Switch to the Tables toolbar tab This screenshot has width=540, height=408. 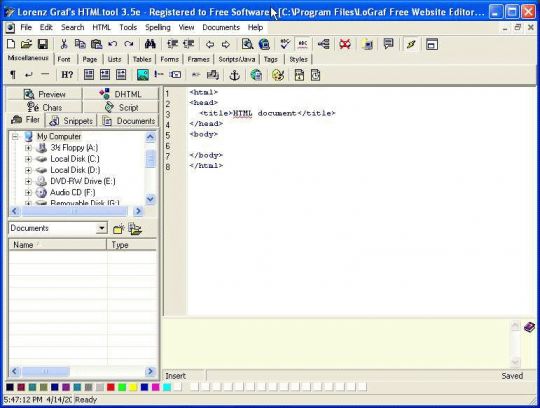(x=142, y=59)
